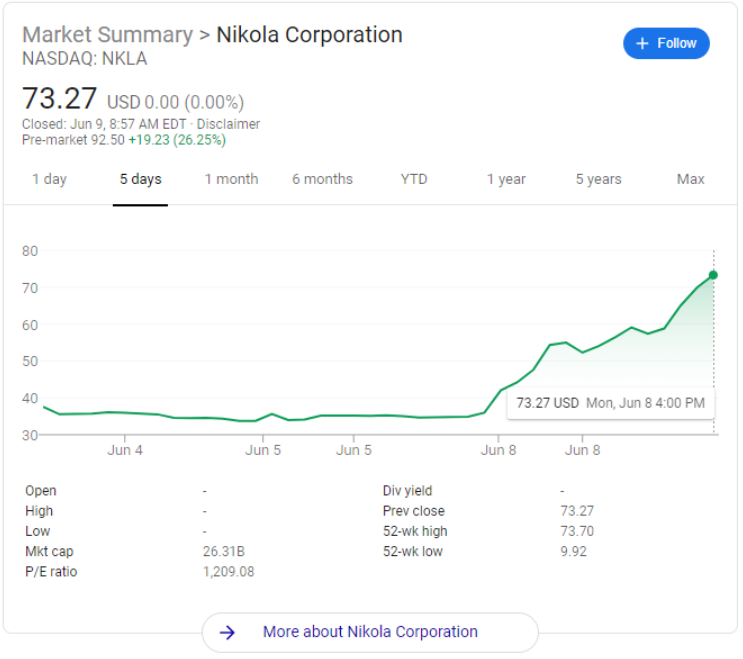Image resolution: width=743 pixels, height=659 pixels.
Task: Open Market Summary breadcrumb link
Action: [108, 35]
